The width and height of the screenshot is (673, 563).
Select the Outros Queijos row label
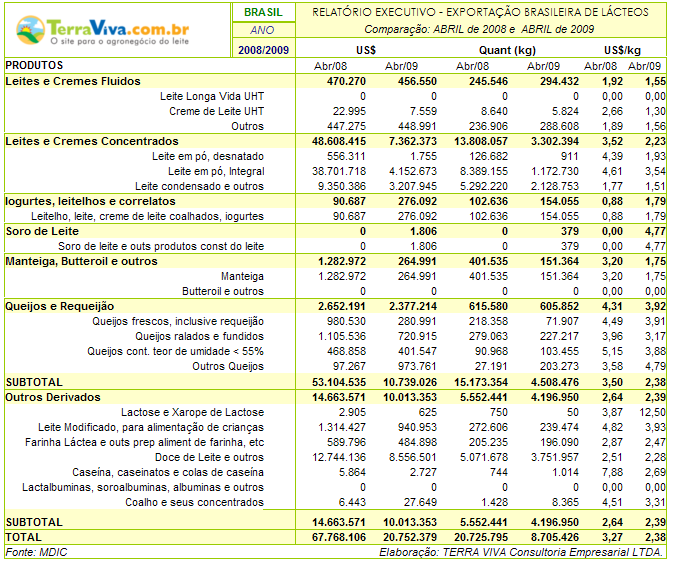[x=228, y=366]
